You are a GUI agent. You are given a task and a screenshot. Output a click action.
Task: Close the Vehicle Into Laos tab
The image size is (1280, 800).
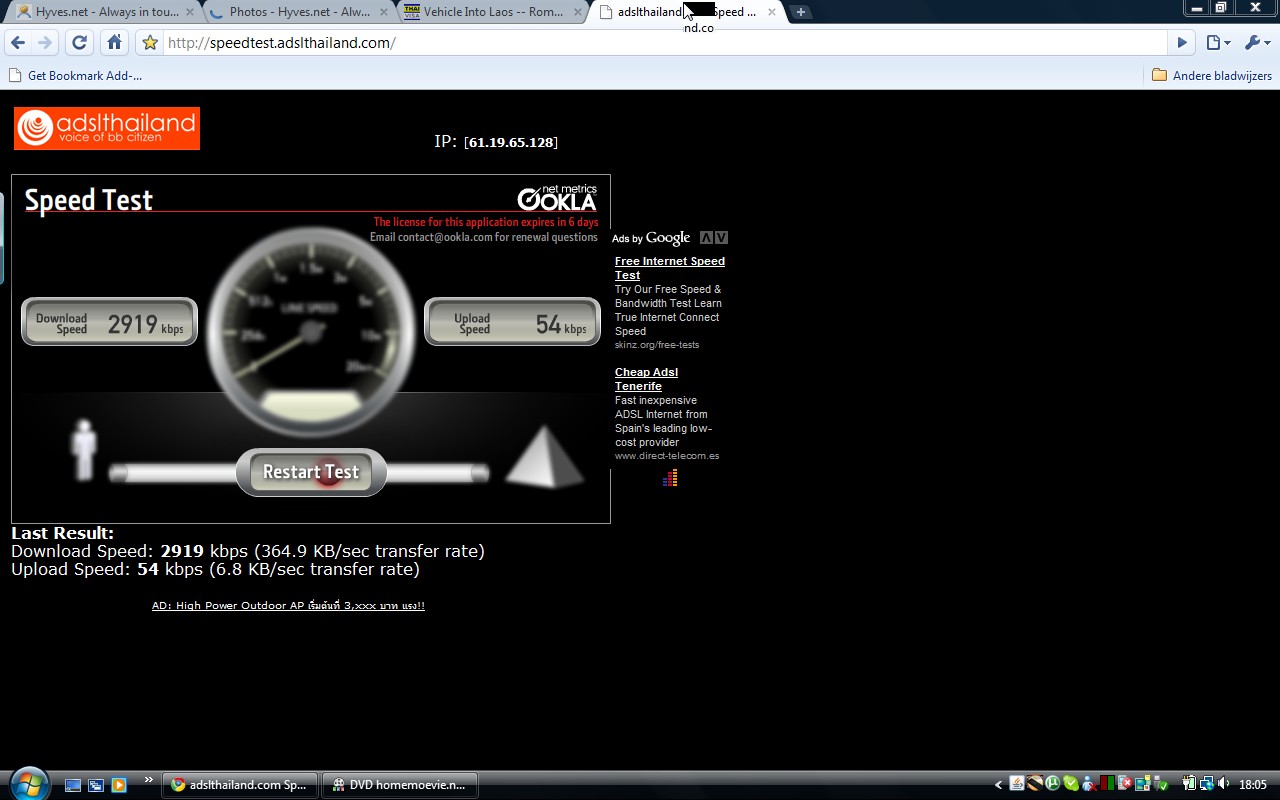coord(578,12)
